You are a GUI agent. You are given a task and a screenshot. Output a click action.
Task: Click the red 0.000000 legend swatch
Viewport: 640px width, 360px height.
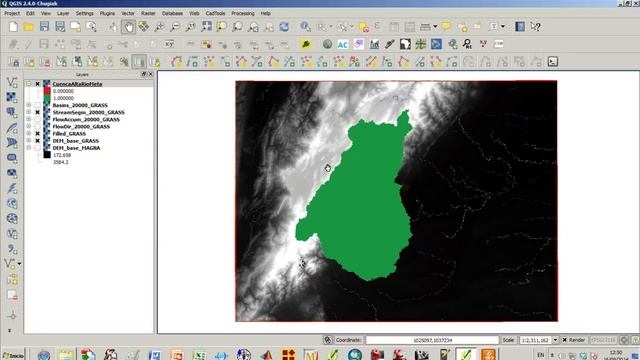coord(47,91)
